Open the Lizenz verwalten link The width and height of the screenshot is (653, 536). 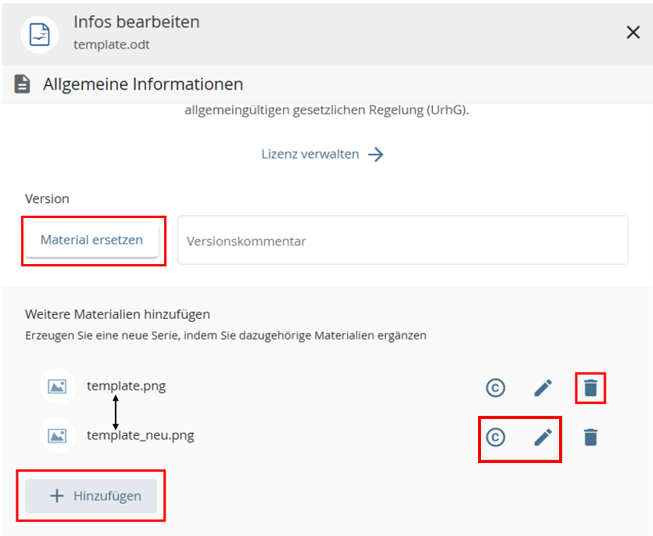pos(310,154)
